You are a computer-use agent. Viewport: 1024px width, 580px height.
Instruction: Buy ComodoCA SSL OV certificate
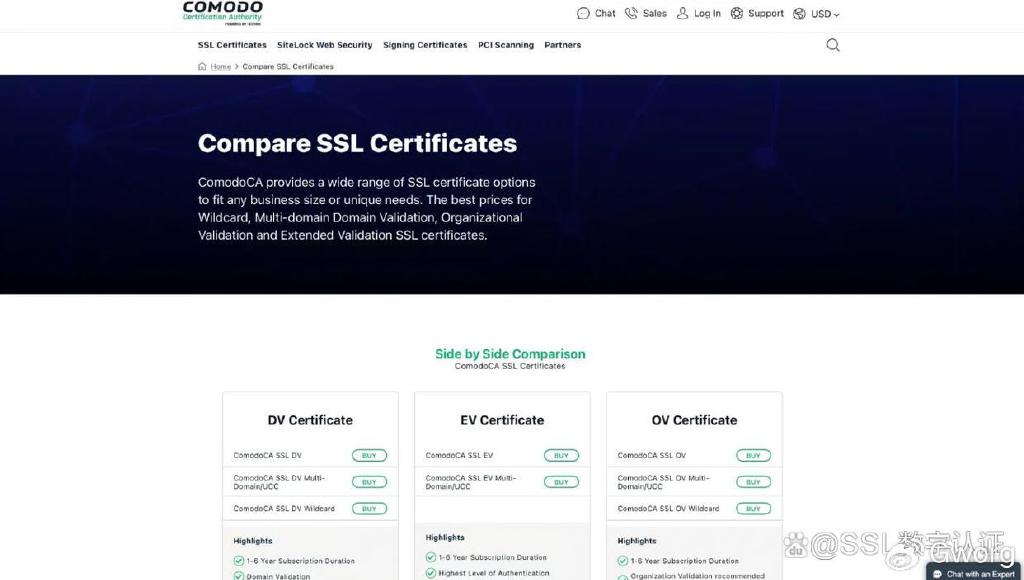click(753, 455)
